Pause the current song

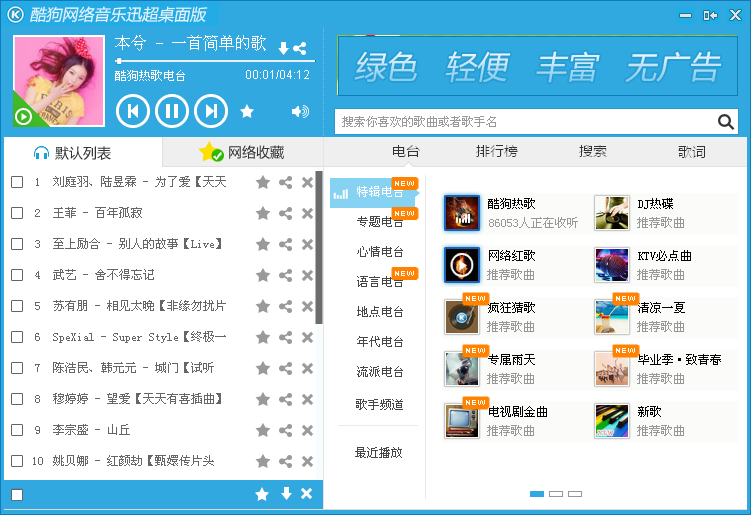[172, 111]
